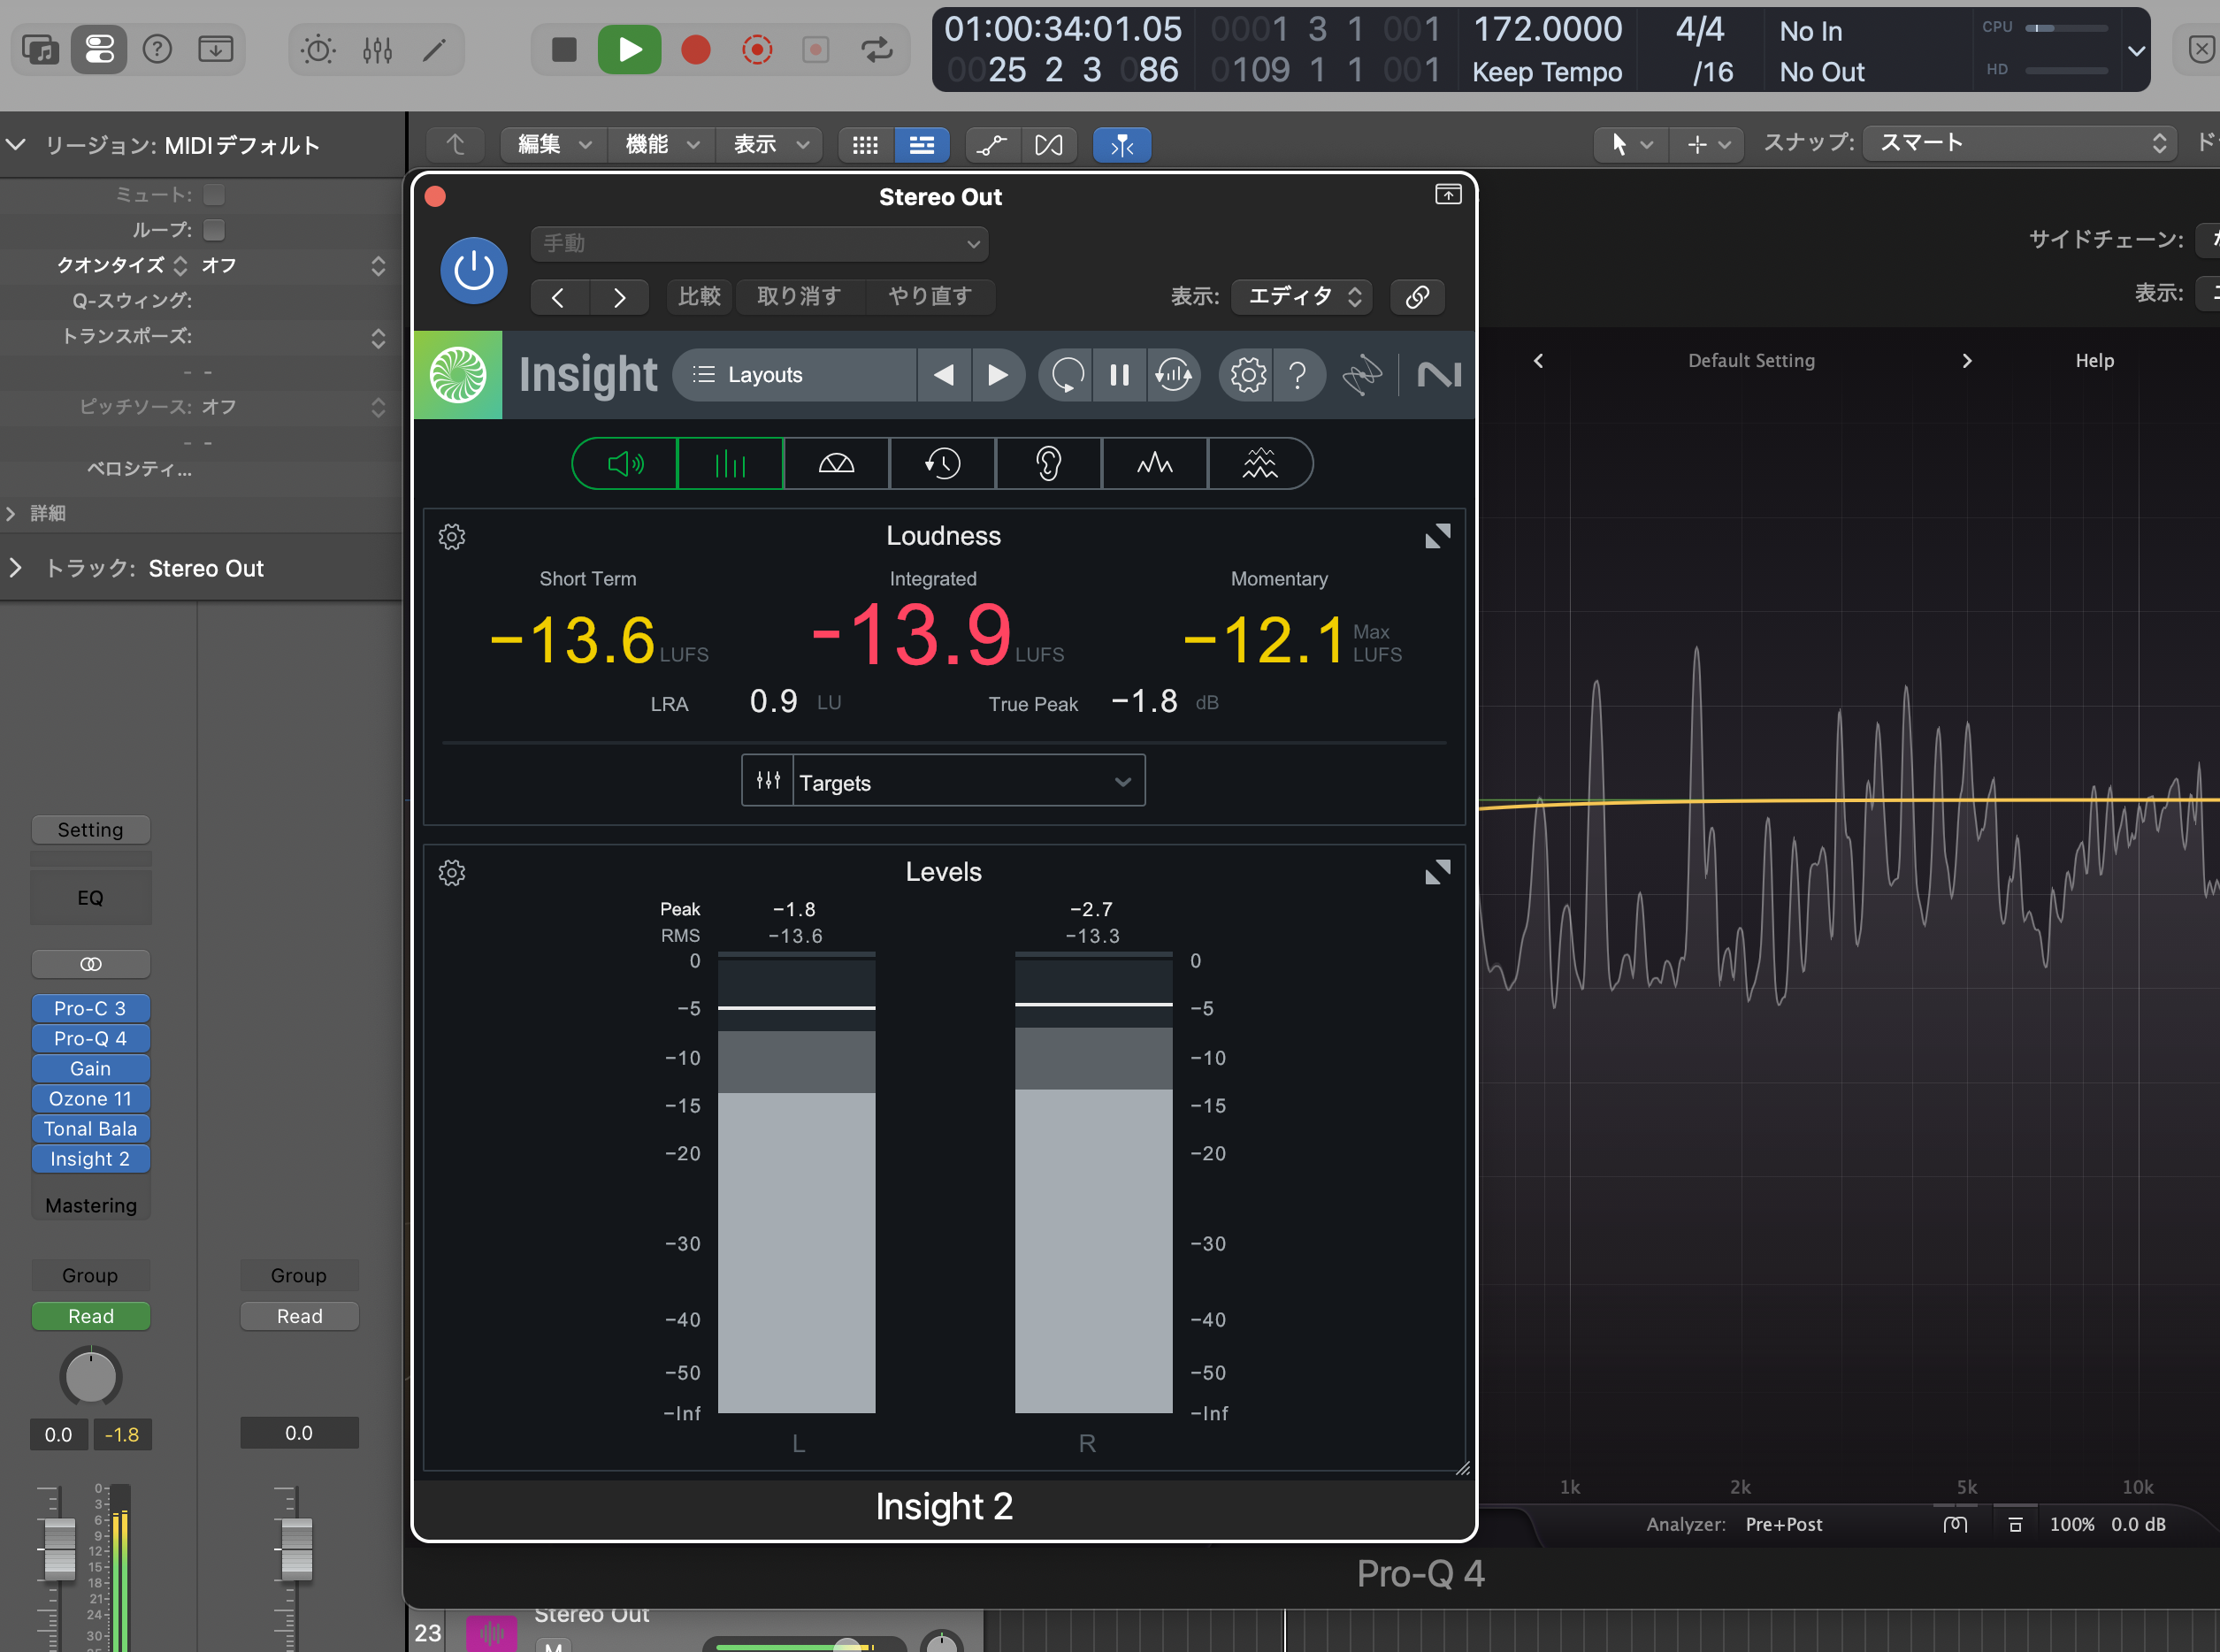The width and height of the screenshot is (2220, 1652).
Task: Open the 手動 preset dropdown
Action: (x=759, y=243)
